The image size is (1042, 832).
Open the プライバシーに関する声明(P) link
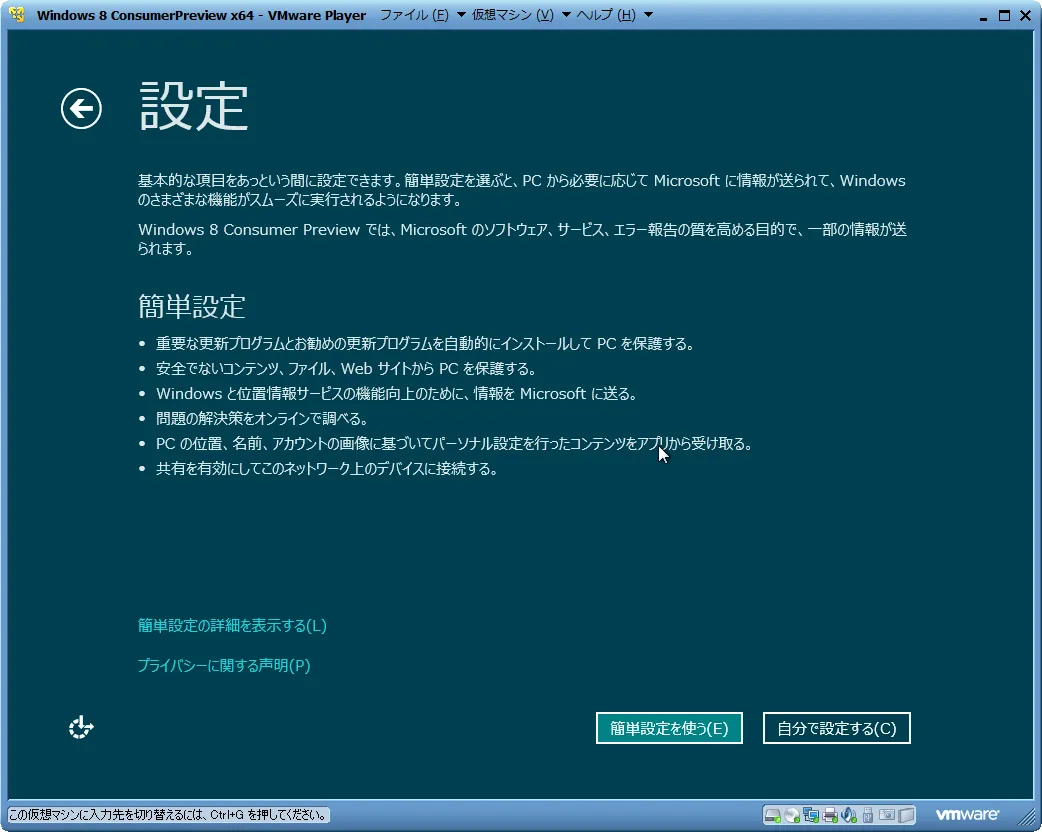pos(224,666)
